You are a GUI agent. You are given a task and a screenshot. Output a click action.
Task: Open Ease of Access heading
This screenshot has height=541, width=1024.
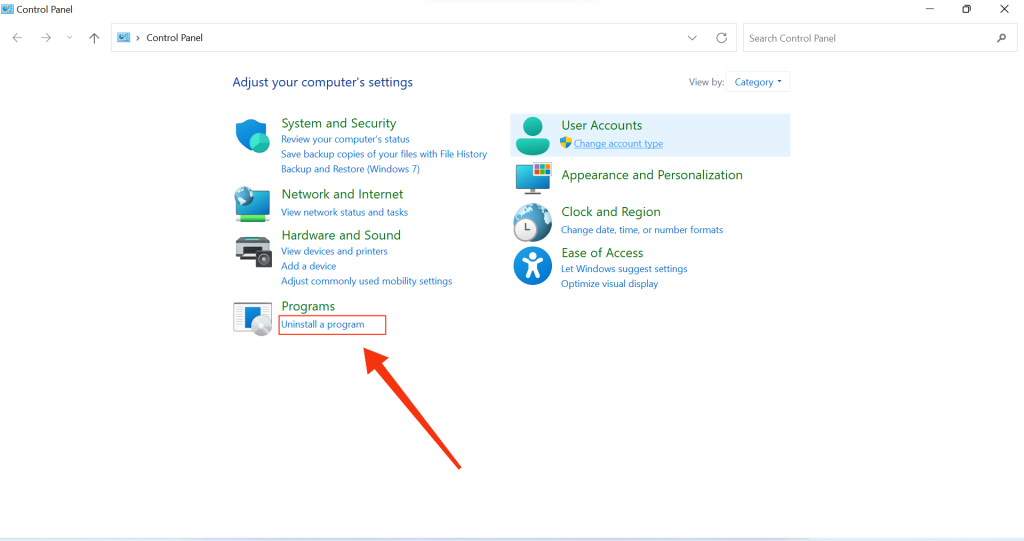pos(602,253)
